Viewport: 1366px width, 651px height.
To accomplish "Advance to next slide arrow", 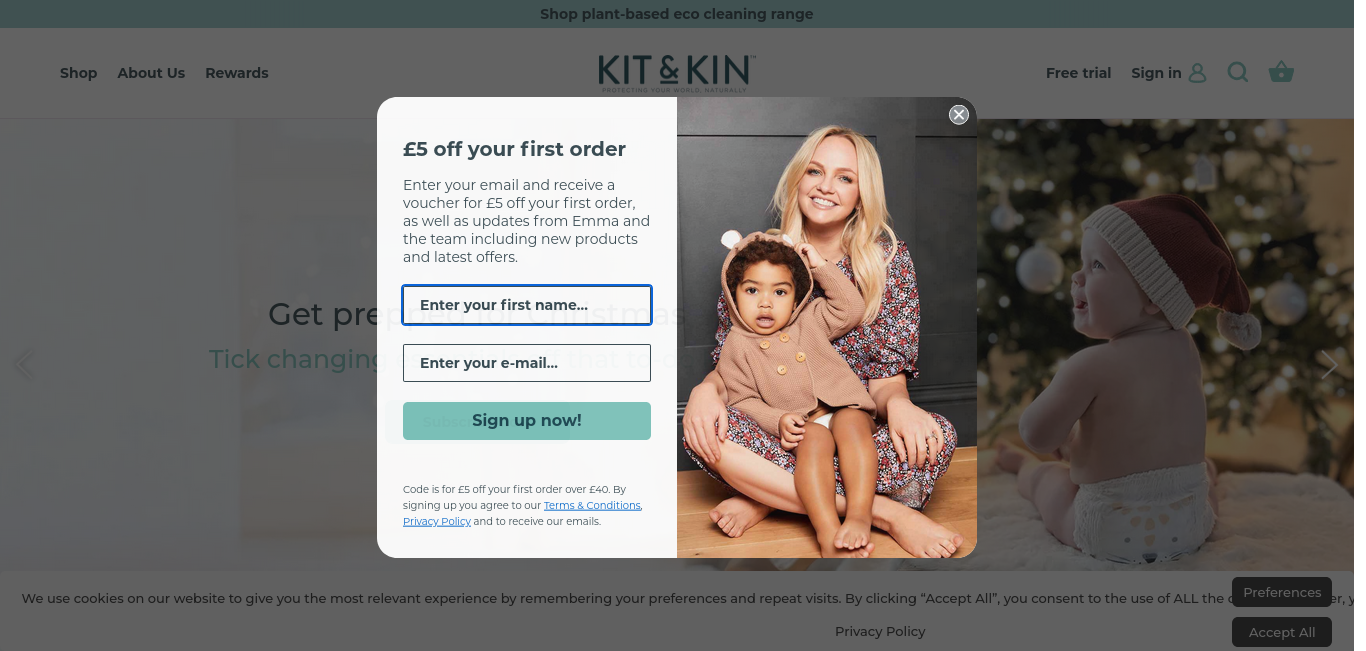I will click(1329, 364).
